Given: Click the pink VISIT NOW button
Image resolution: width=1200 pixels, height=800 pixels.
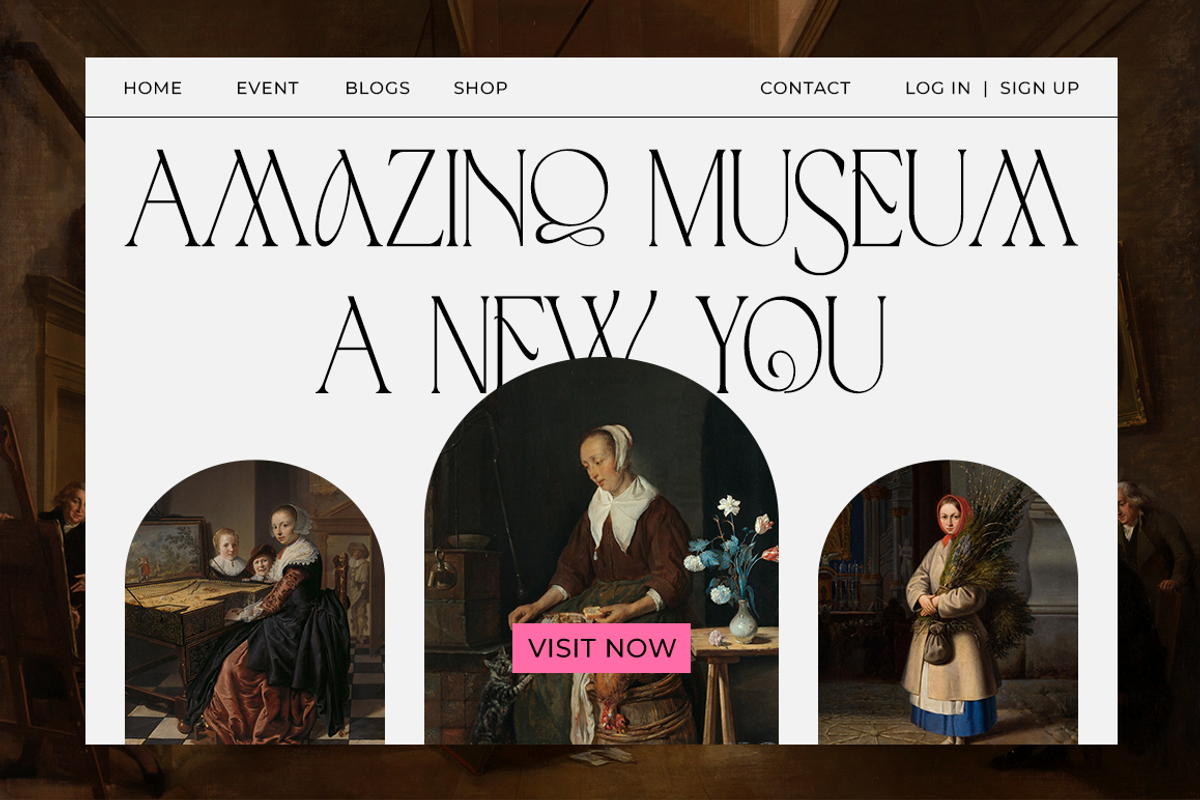Looking at the screenshot, I should point(601,648).
